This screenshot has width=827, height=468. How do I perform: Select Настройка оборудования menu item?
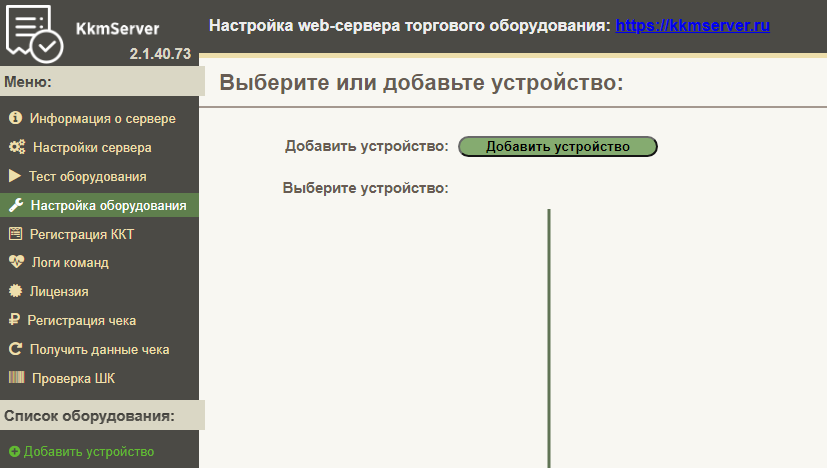point(99,205)
